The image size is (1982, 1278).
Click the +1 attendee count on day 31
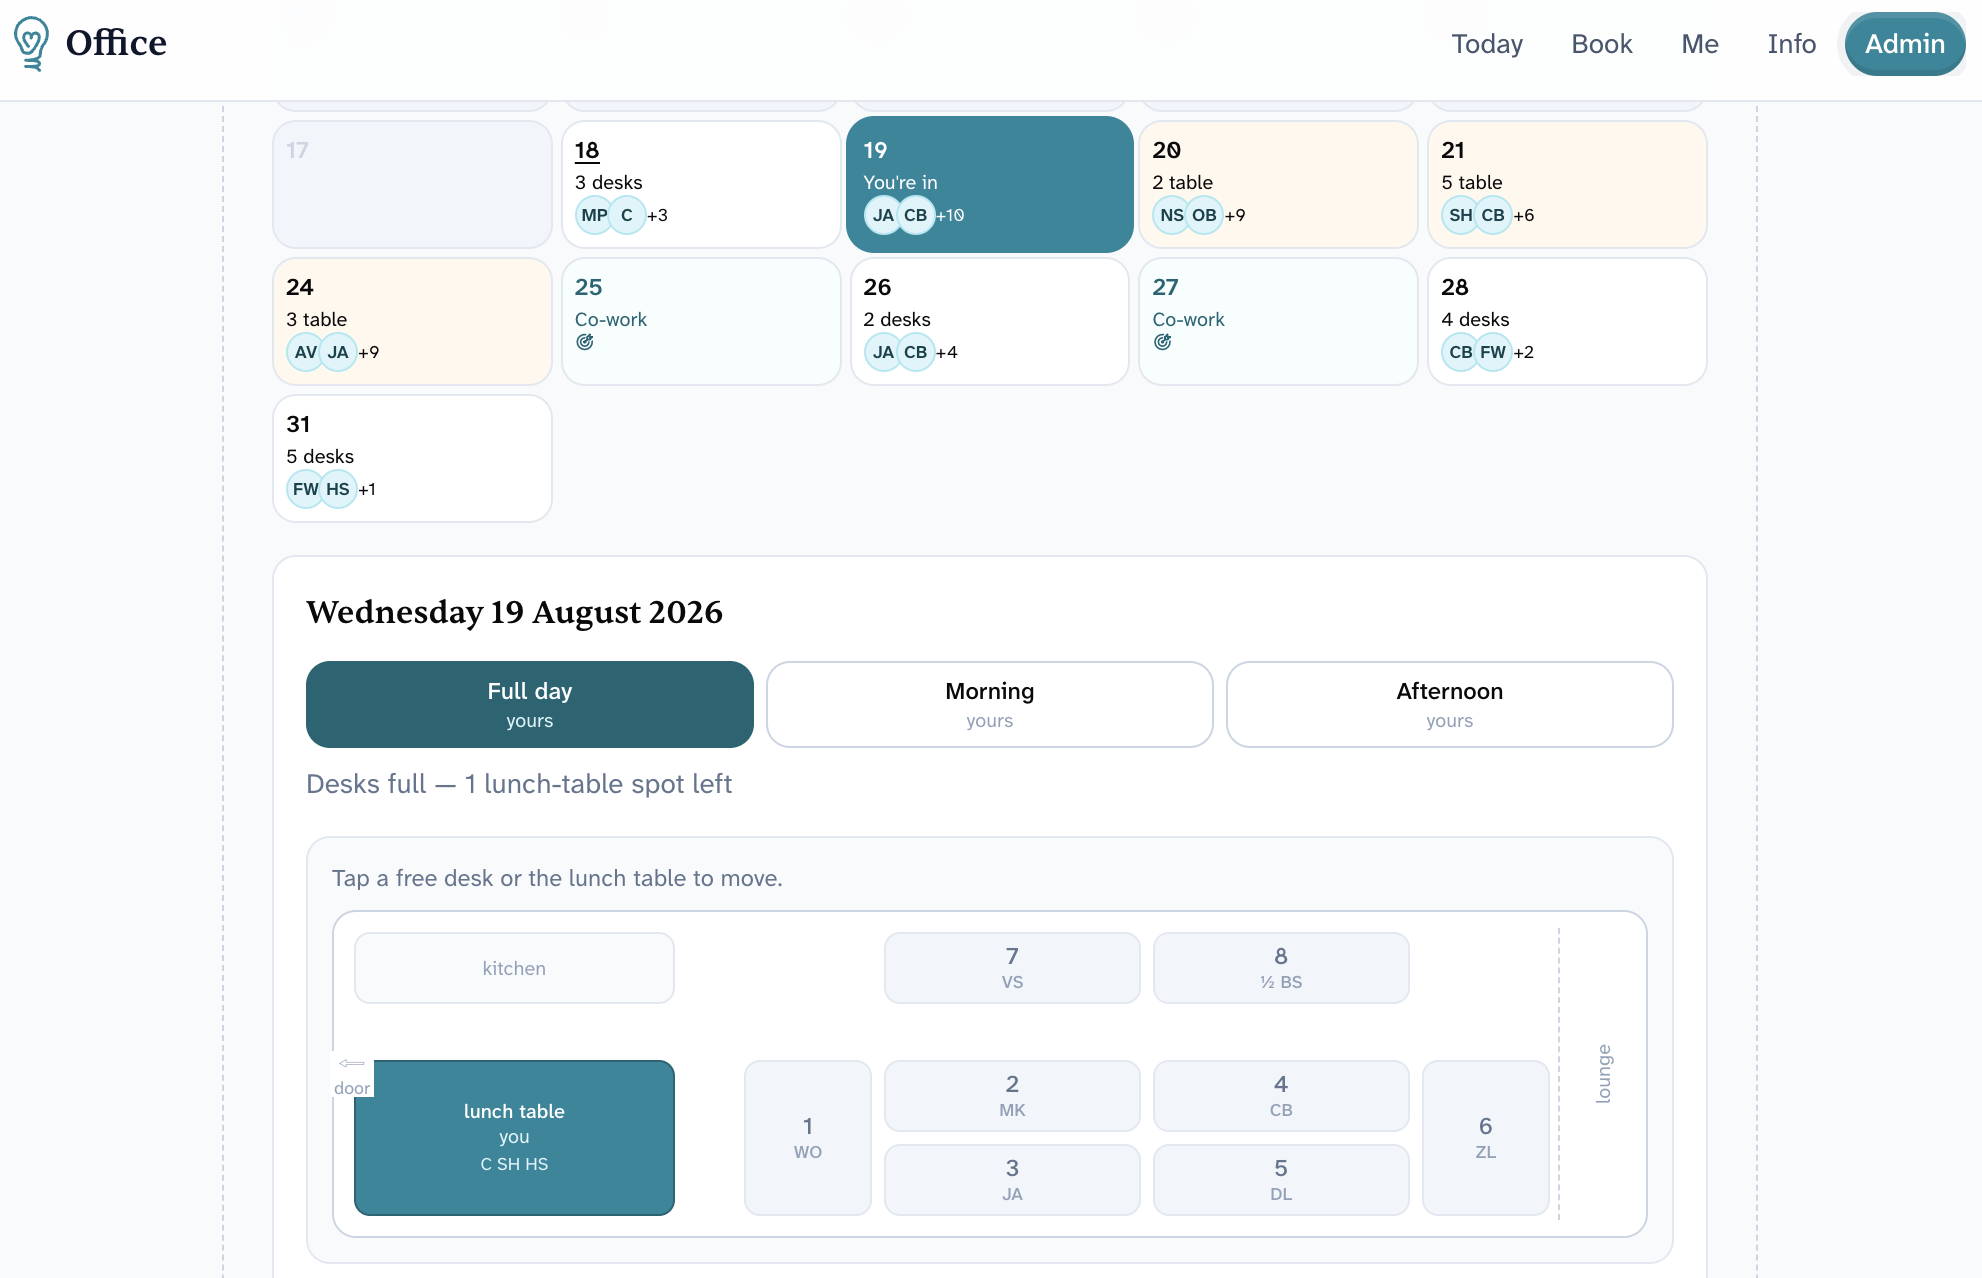pos(367,489)
